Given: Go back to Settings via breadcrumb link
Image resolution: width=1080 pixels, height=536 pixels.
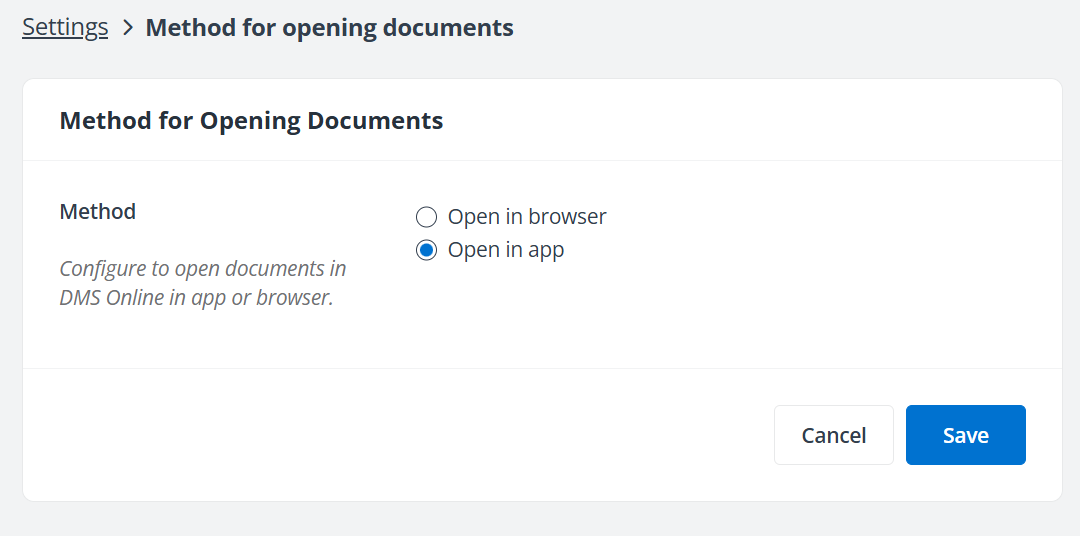Looking at the screenshot, I should pos(65,27).
